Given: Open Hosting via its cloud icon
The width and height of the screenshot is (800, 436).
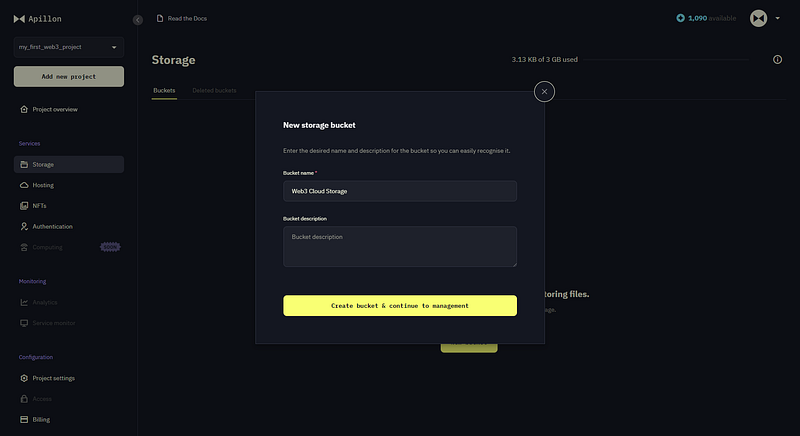Looking at the screenshot, I should click(x=24, y=185).
